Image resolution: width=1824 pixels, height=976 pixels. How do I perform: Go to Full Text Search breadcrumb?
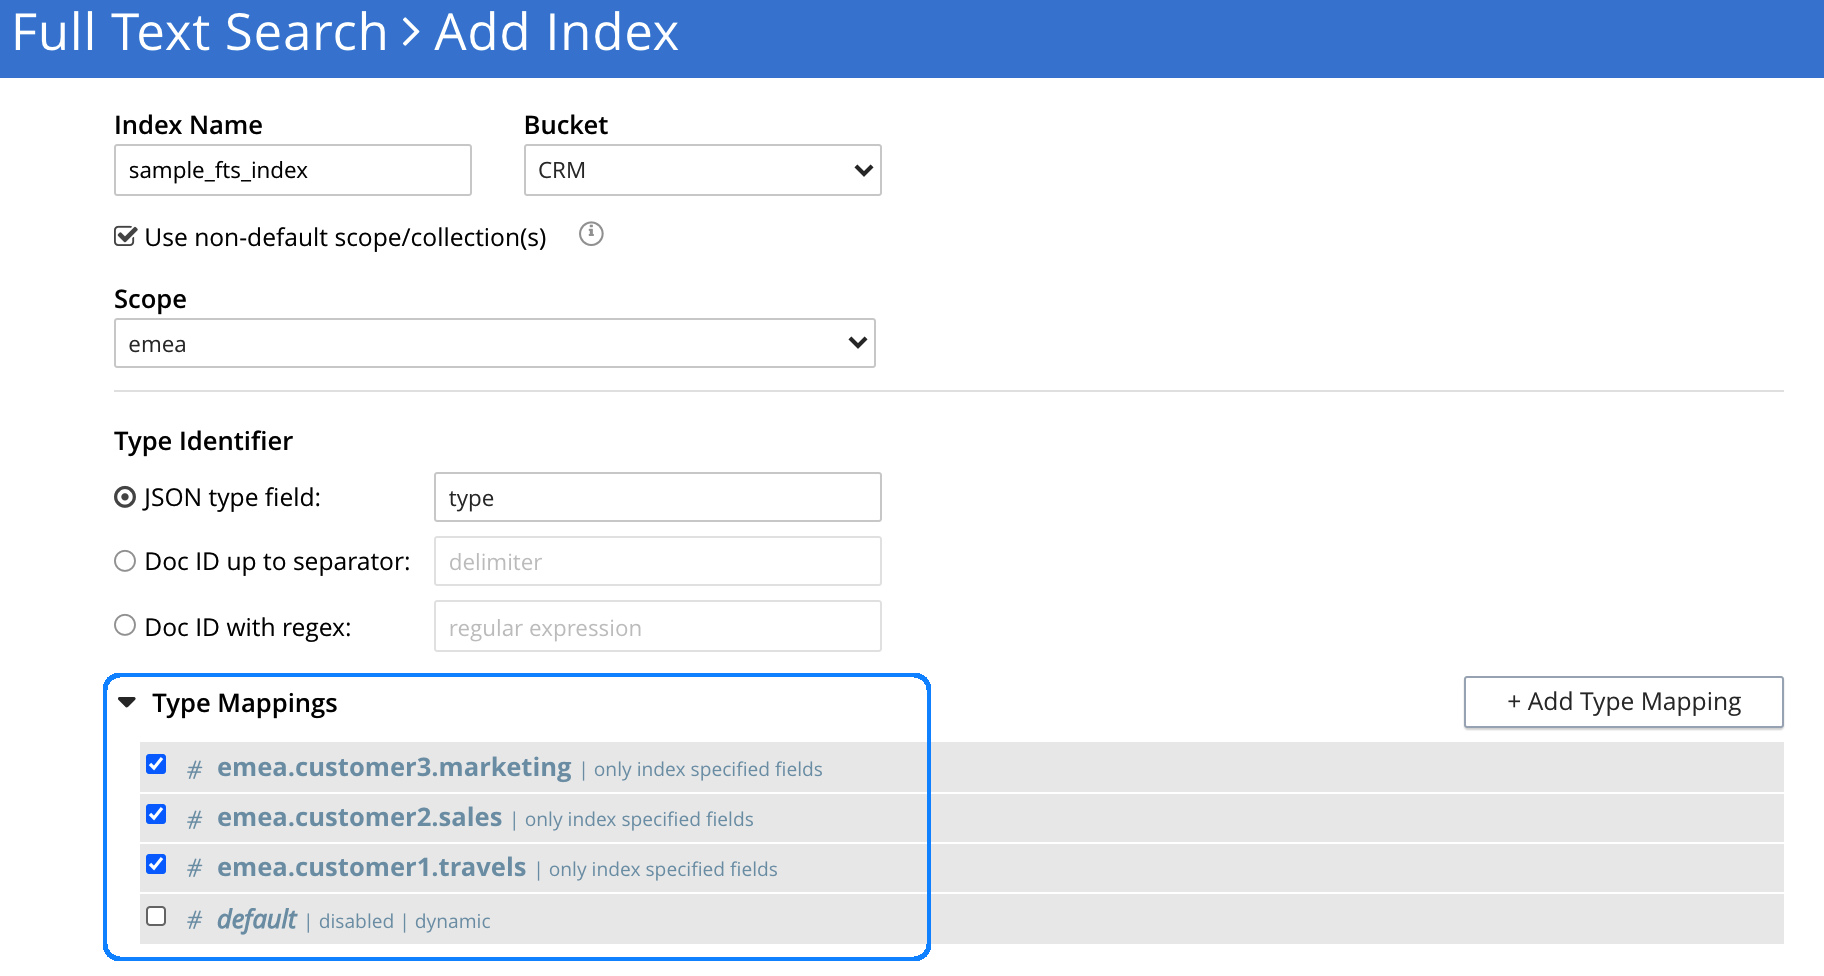[200, 33]
